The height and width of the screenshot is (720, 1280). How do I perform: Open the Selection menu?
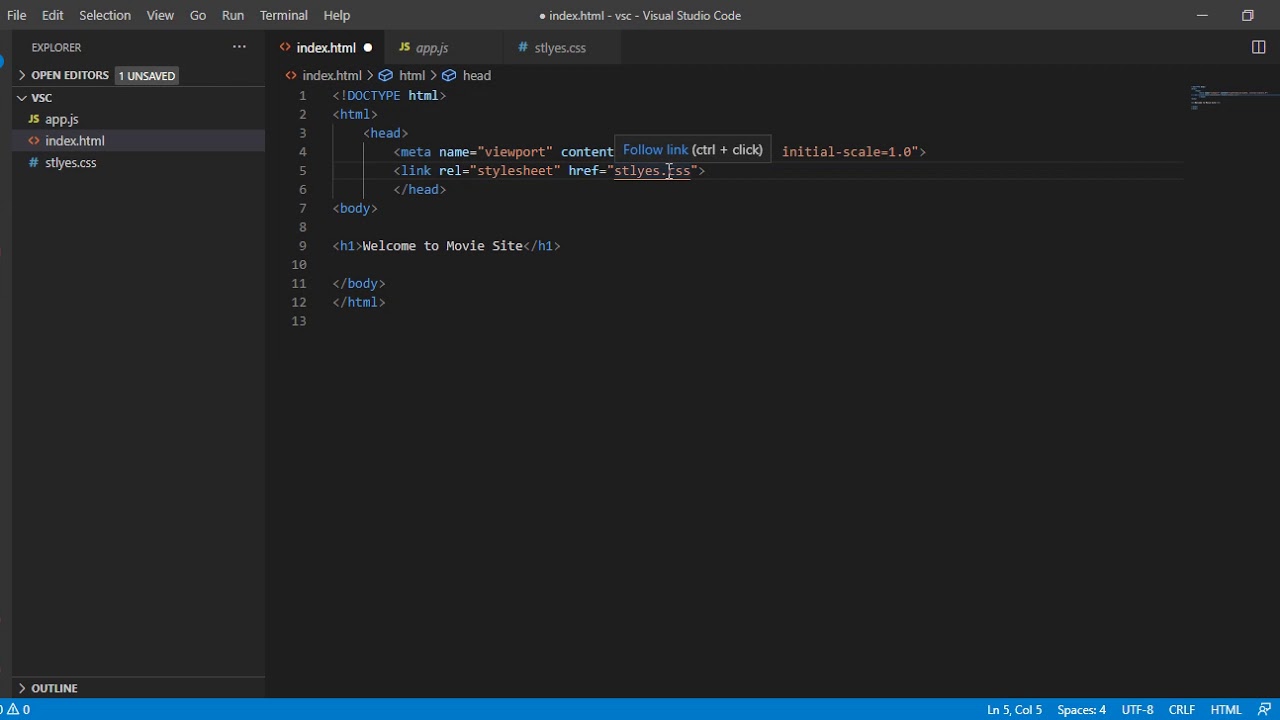point(105,15)
